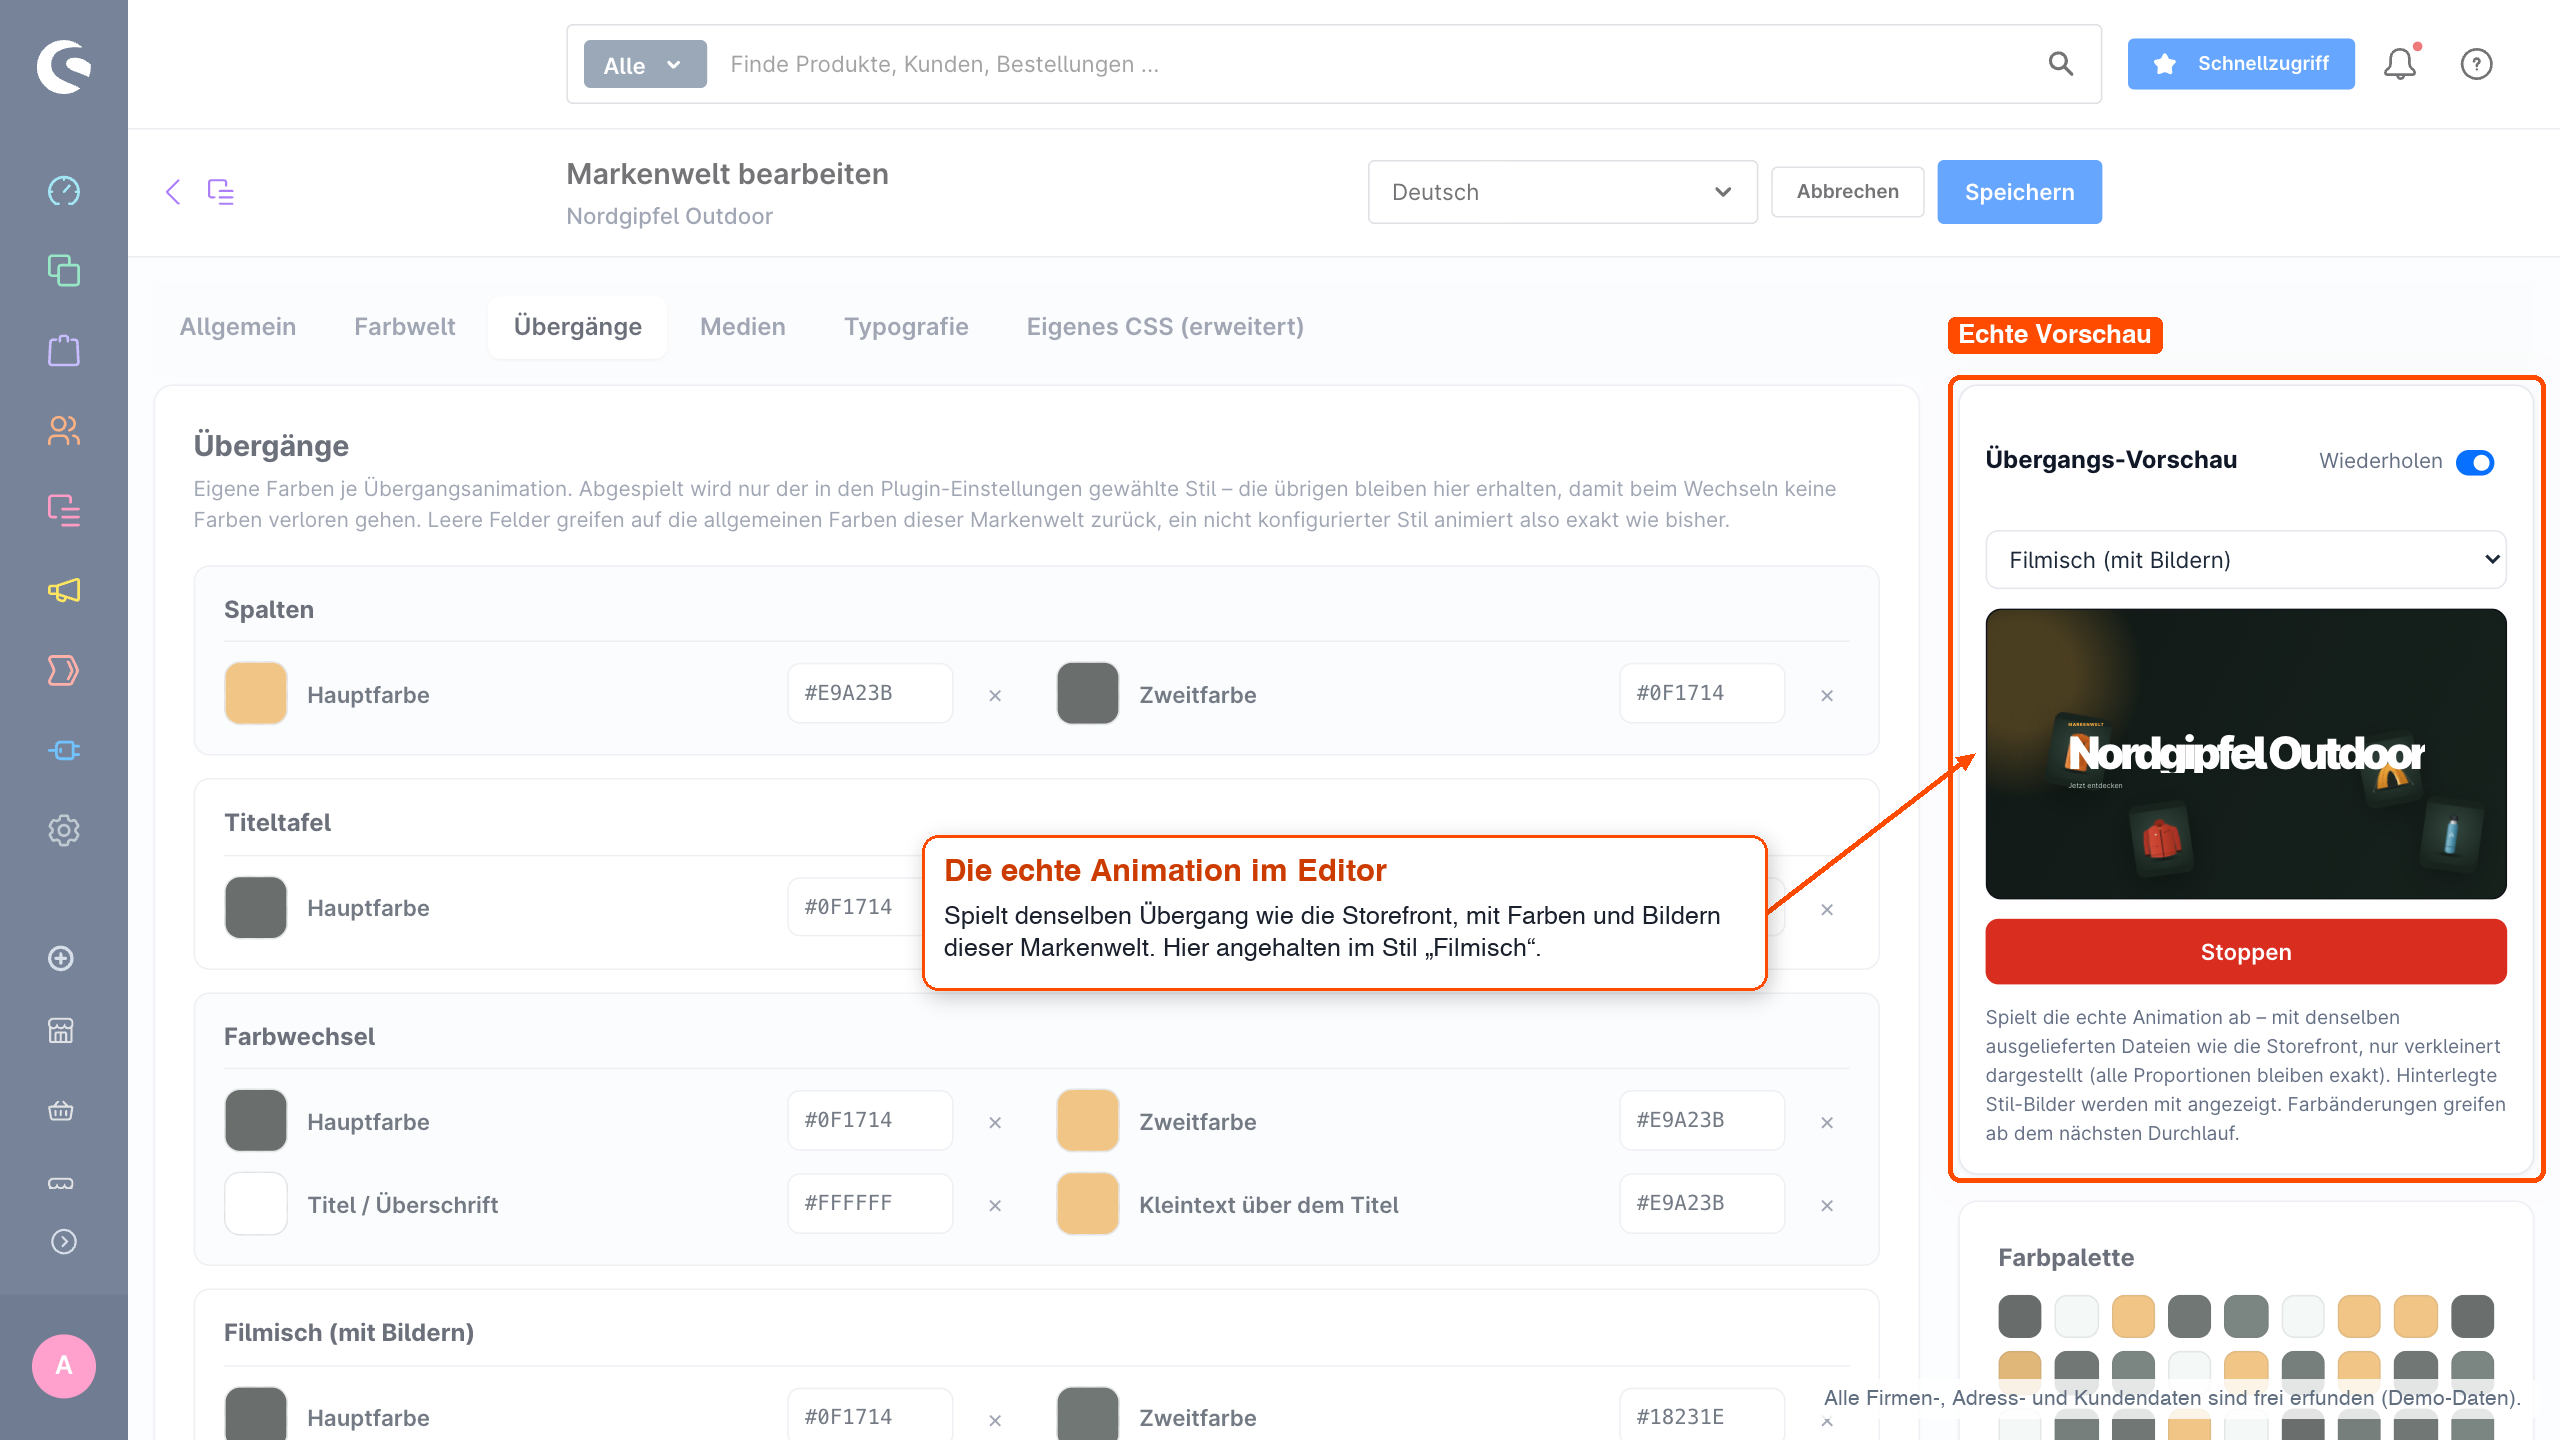Image resolution: width=2560 pixels, height=1440 pixels.
Task: Open the shopping basket sidebar icon
Action: click(61, 1110)
